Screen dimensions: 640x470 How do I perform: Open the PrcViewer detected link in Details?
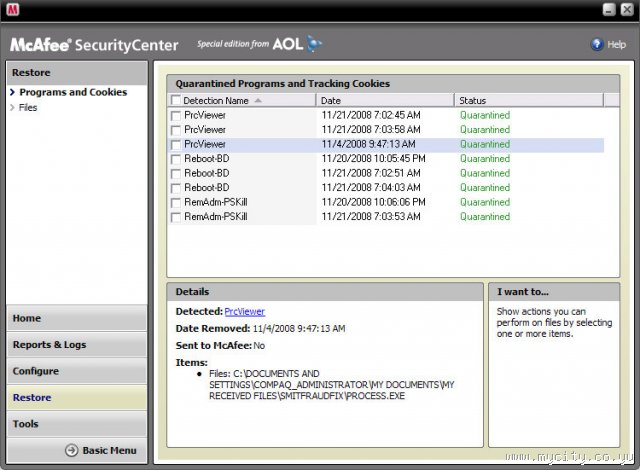pos(244,312)
